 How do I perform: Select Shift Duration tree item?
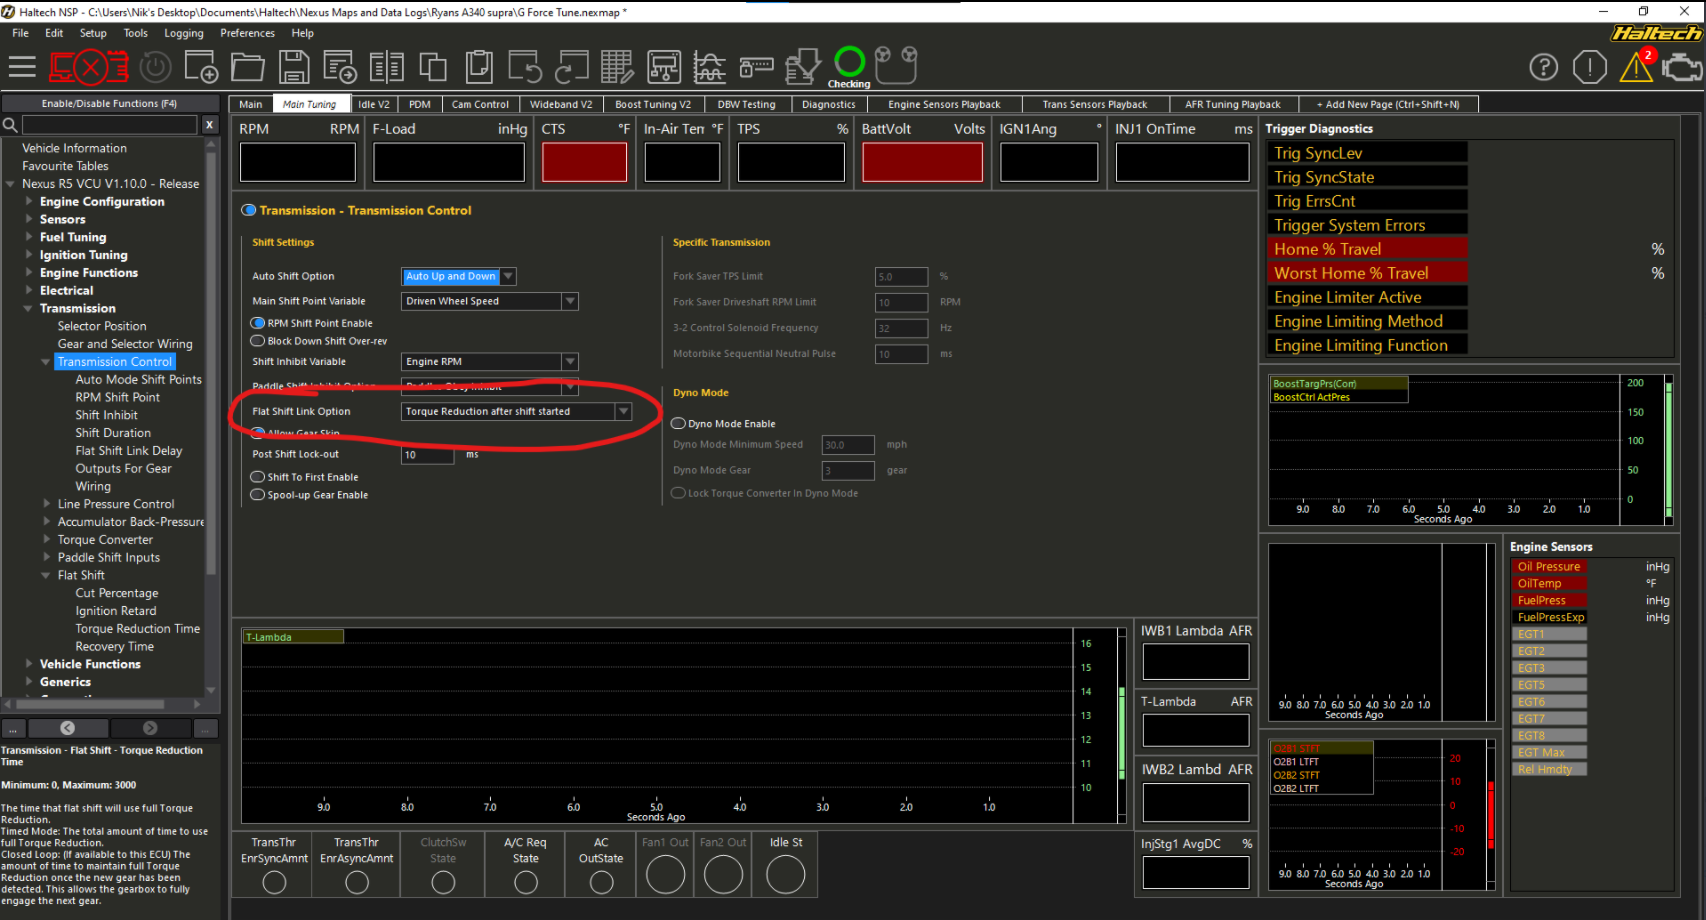pyautogui.click(x=113, y=433)
